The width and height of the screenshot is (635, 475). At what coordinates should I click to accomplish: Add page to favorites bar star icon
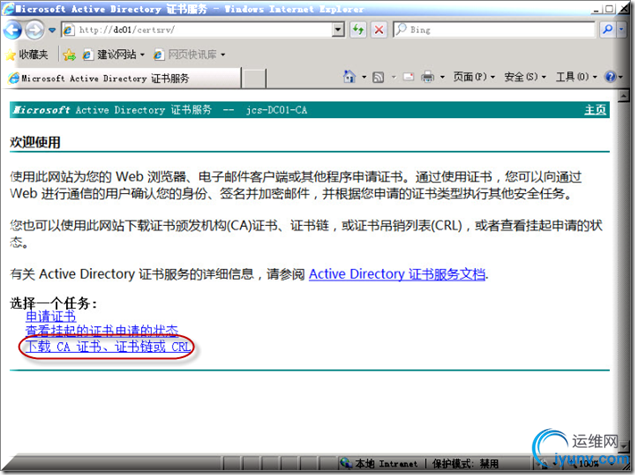point(69,55)
